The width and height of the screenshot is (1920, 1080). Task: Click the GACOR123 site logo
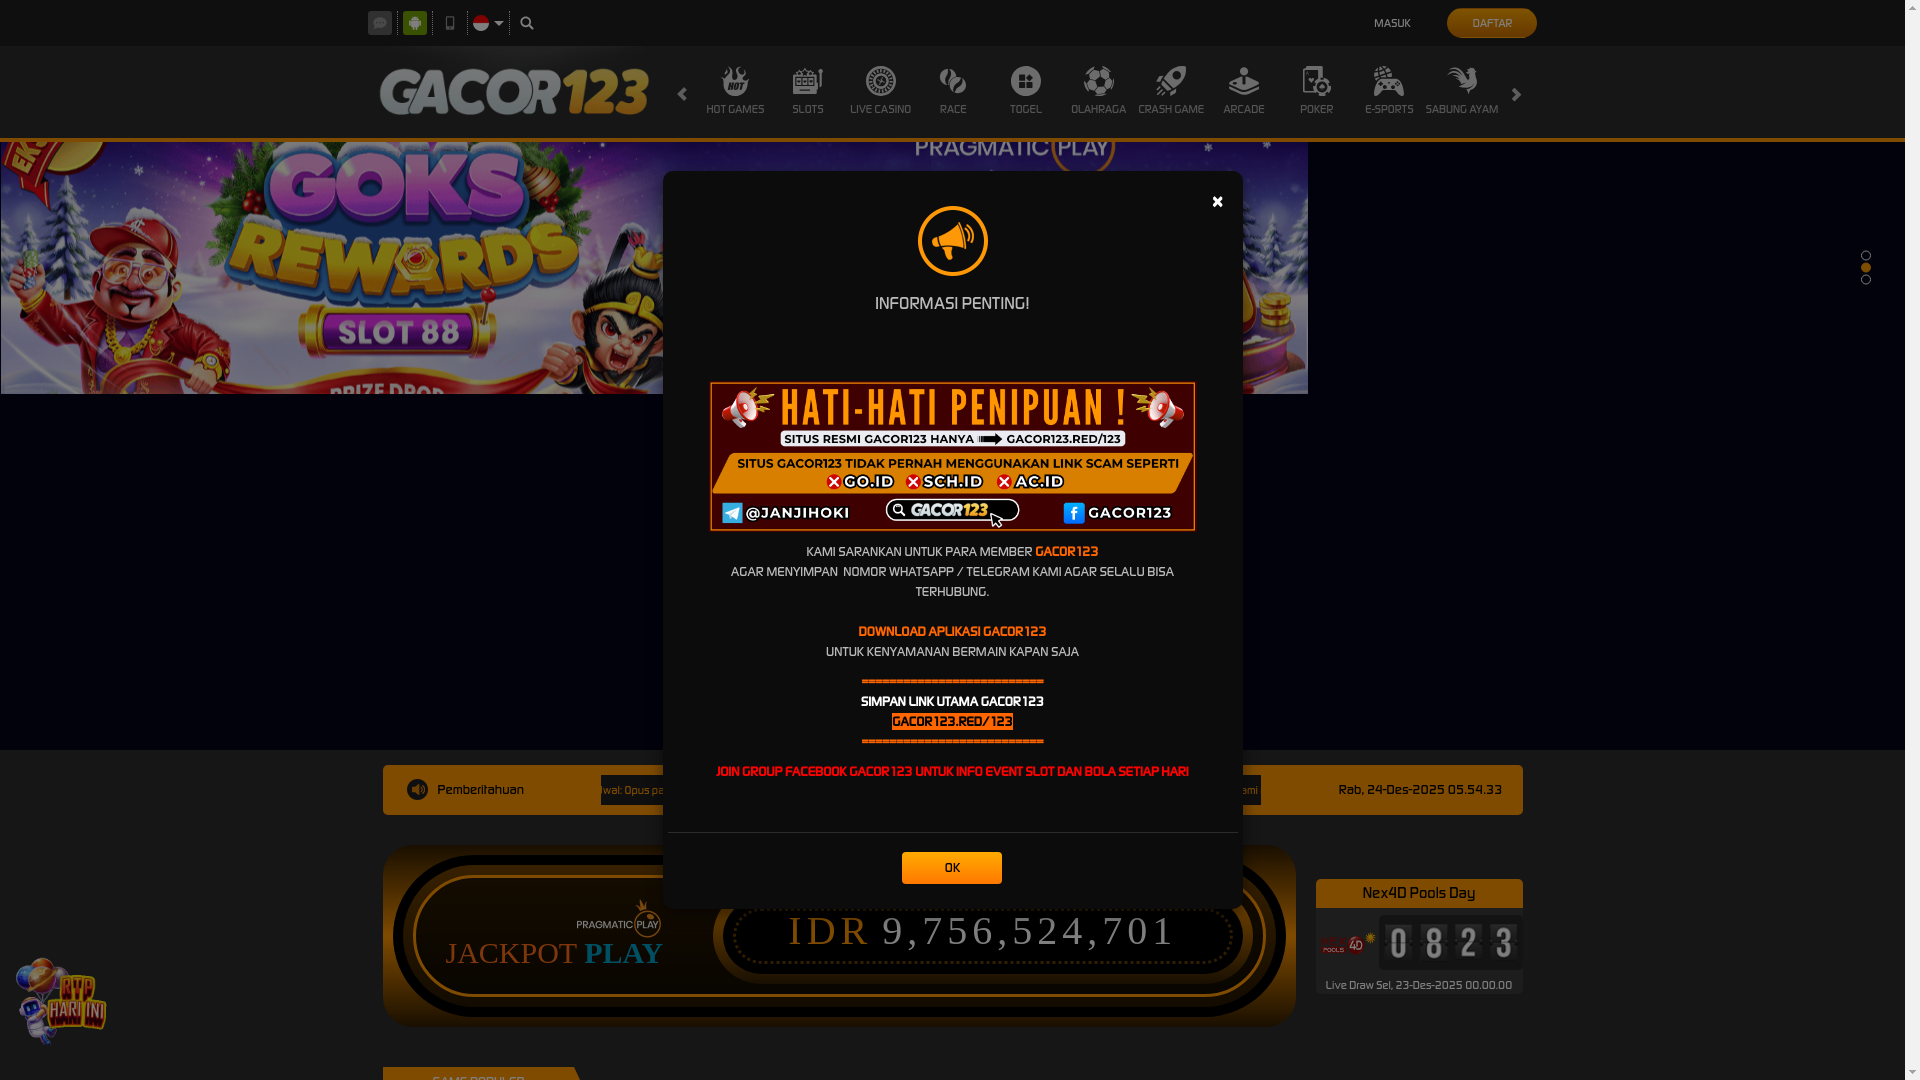tap(514, 92)
